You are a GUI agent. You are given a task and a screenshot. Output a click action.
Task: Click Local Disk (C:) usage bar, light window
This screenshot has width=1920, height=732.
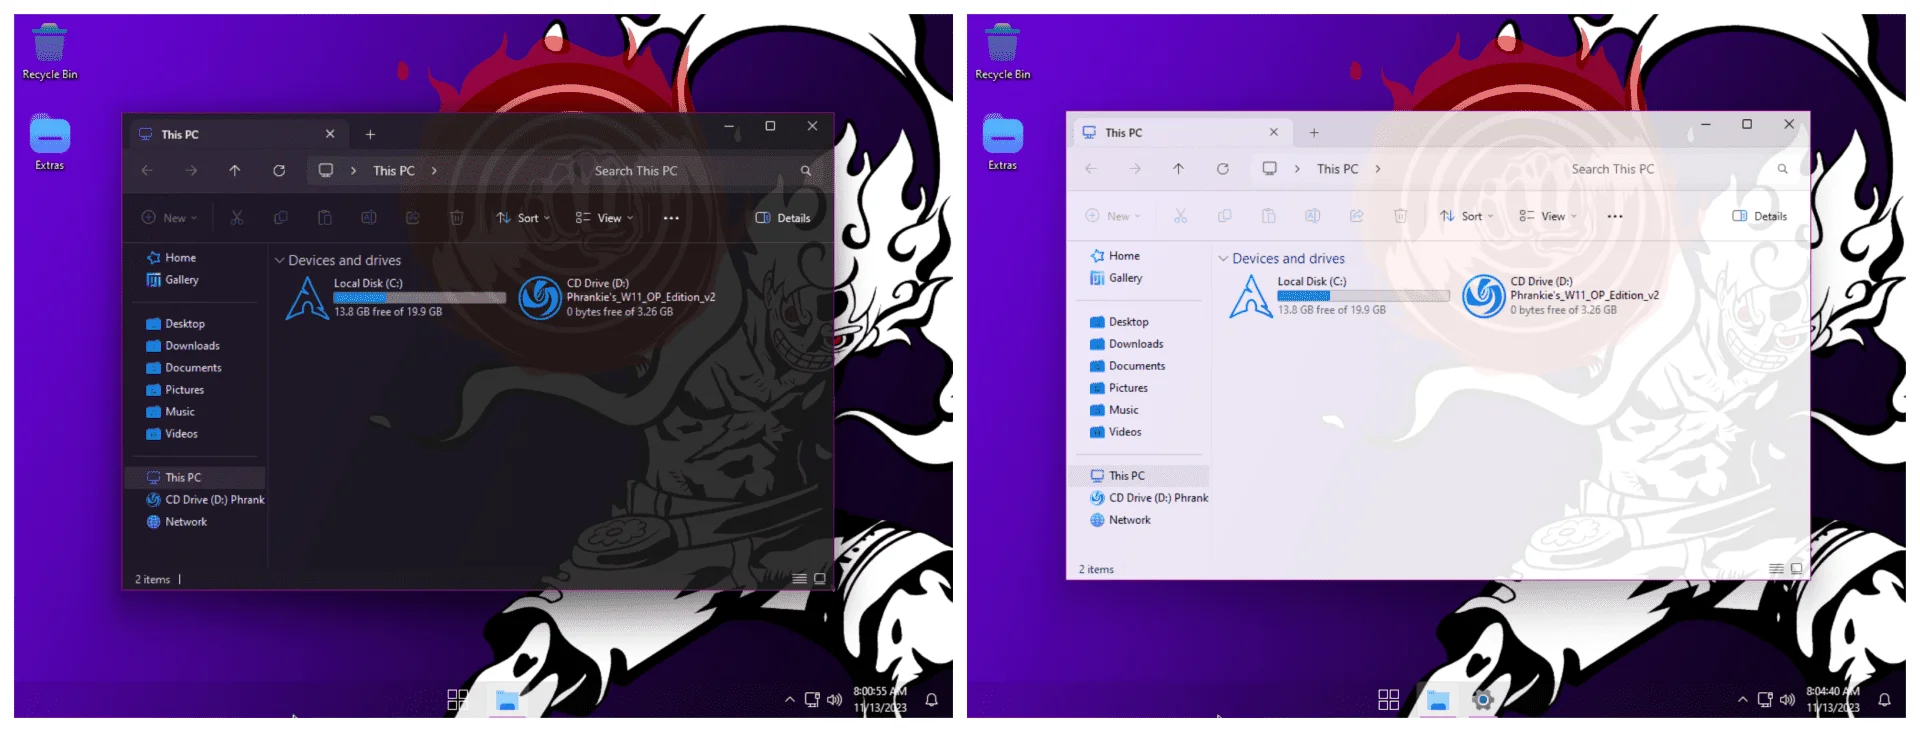(1364, 296)
